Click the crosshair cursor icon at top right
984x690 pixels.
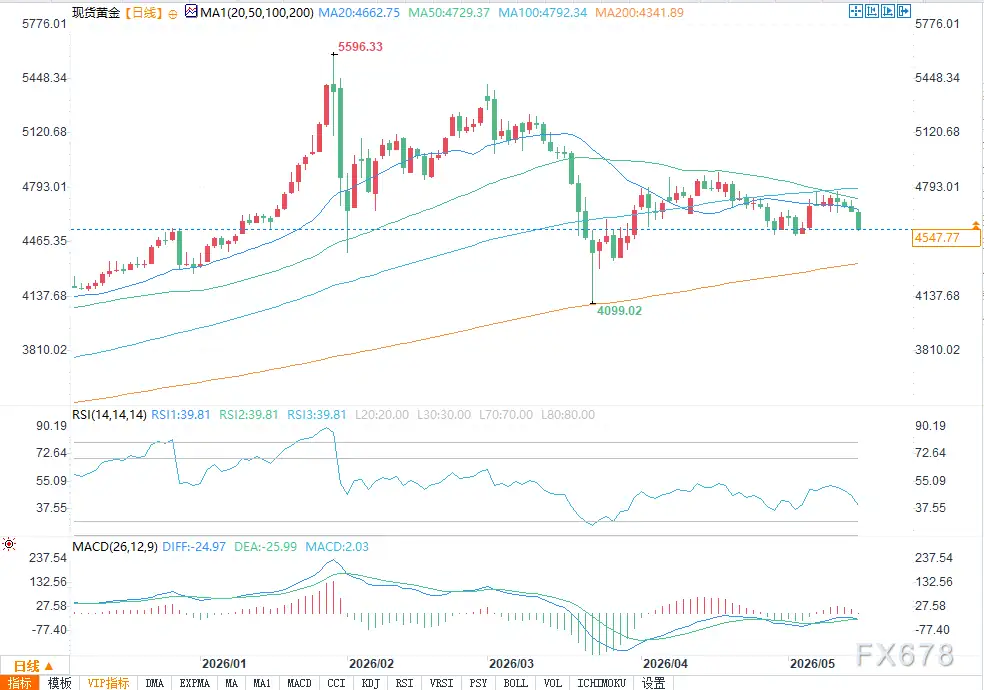(855, 11)
